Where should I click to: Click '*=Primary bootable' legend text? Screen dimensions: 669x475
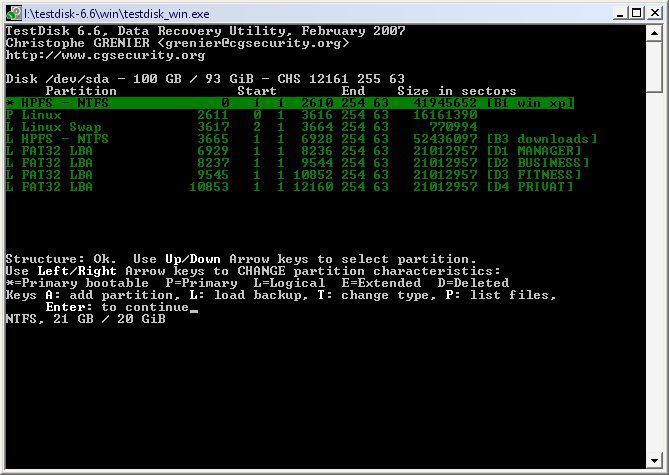tap(77, 283)
